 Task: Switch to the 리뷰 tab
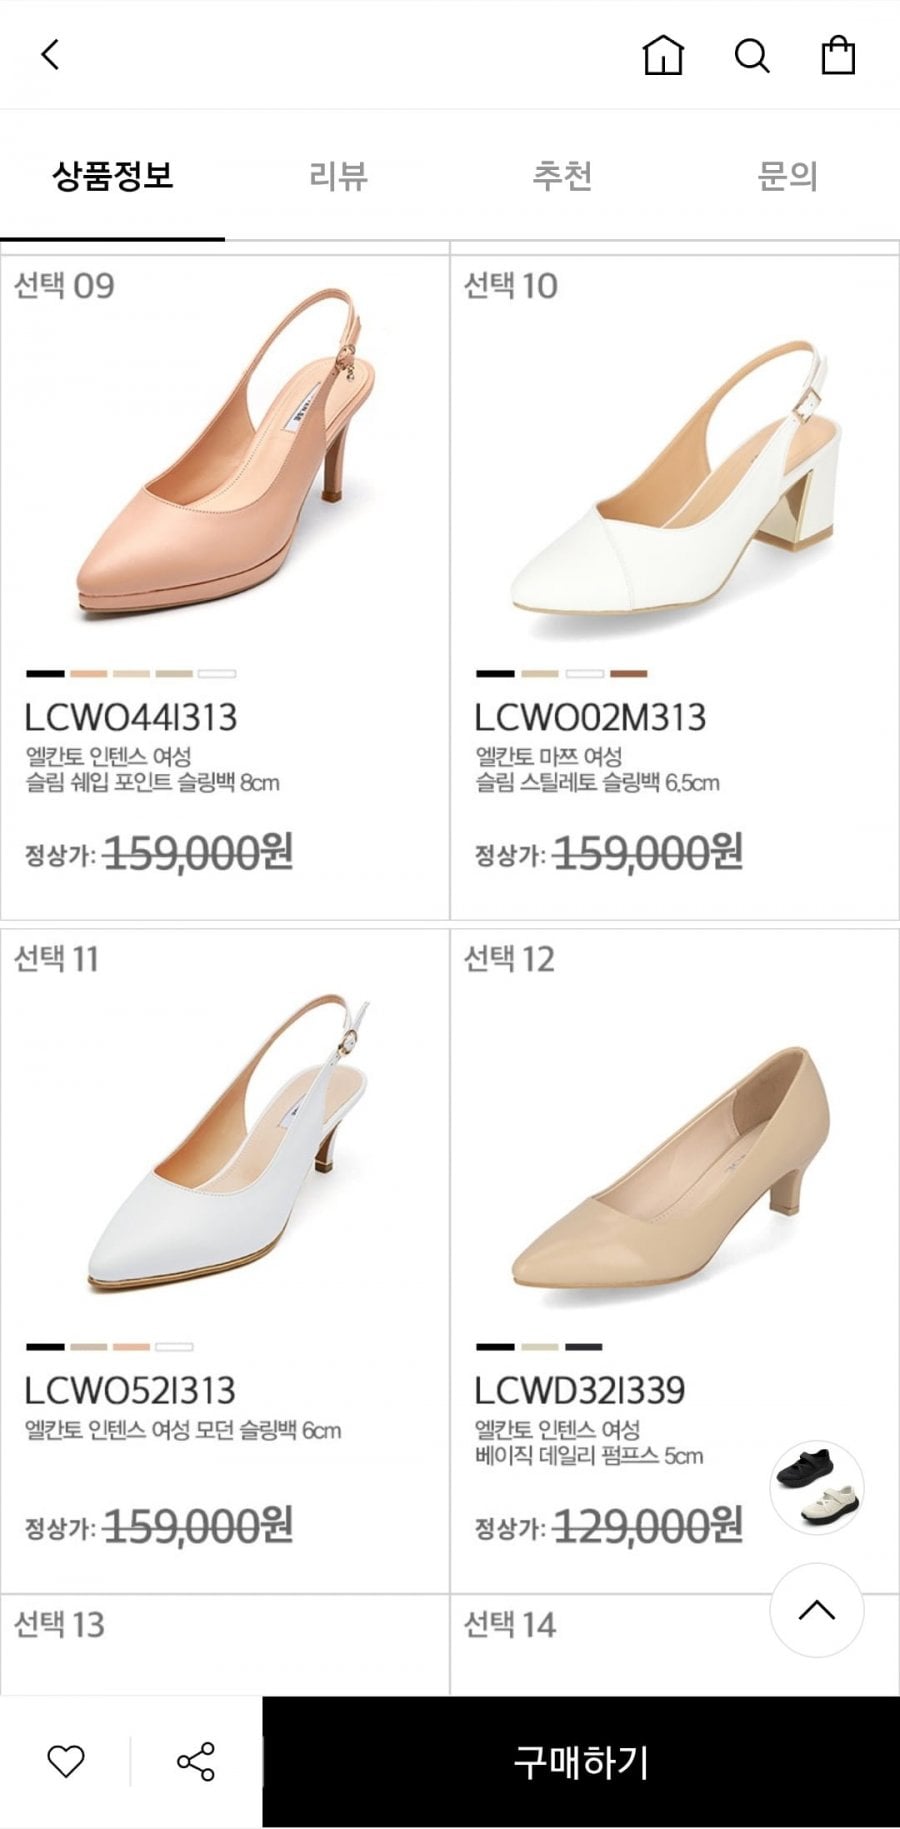(338, 176)
